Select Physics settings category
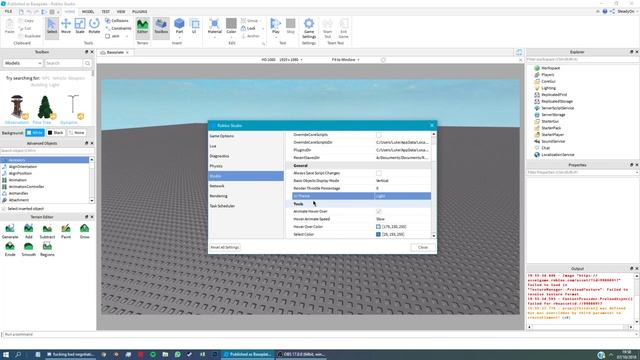This screenshot has width=640, height=360. [246, 166]
